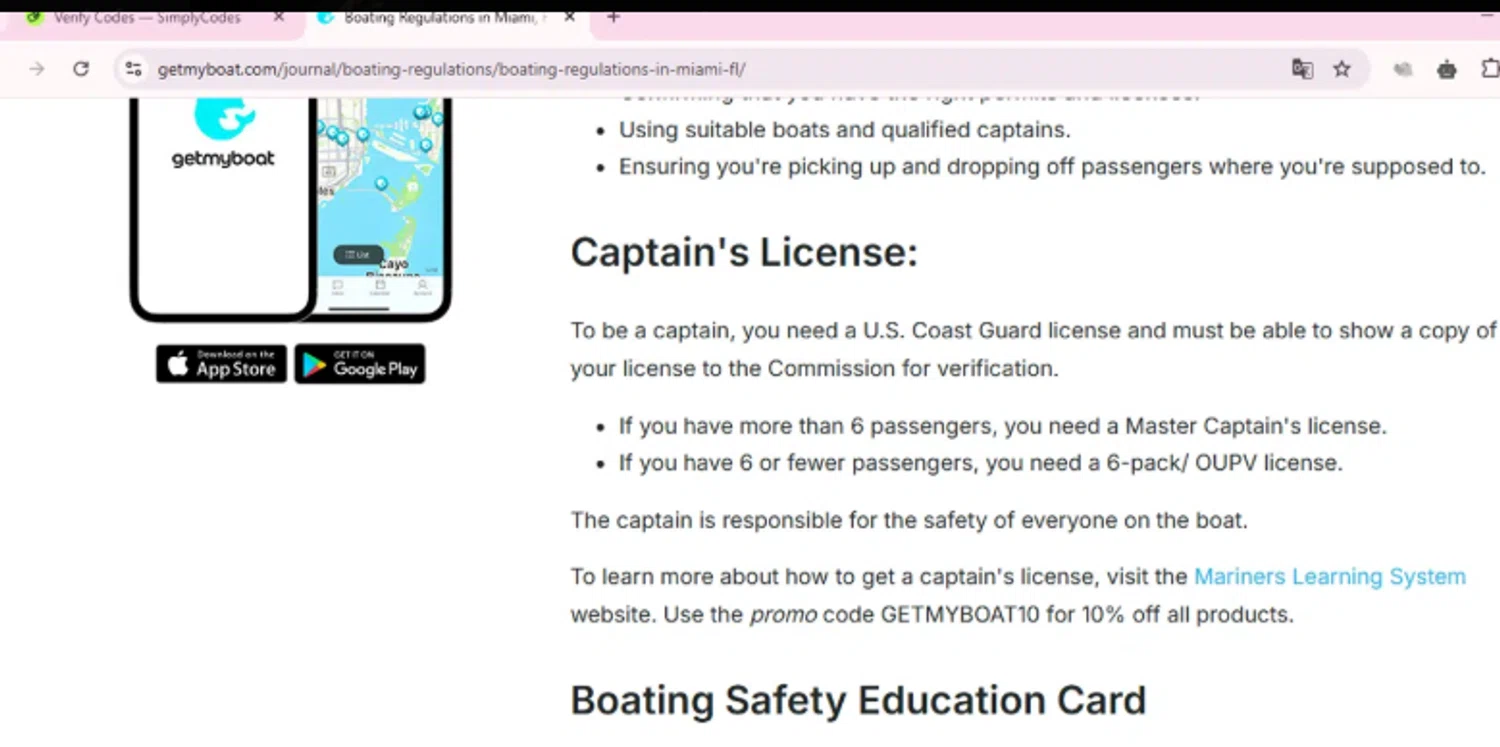Image resolution: width=1500 pixels, height=747 pixels.
Task: Open the browser extensions puzzle icon
Action: point(1489,69)
